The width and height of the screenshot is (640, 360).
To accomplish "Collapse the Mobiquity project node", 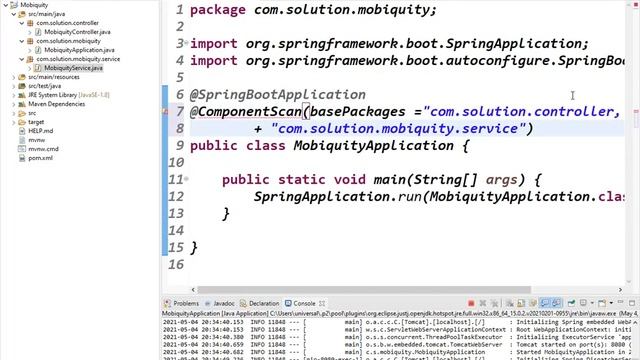I will click(5, 5).
